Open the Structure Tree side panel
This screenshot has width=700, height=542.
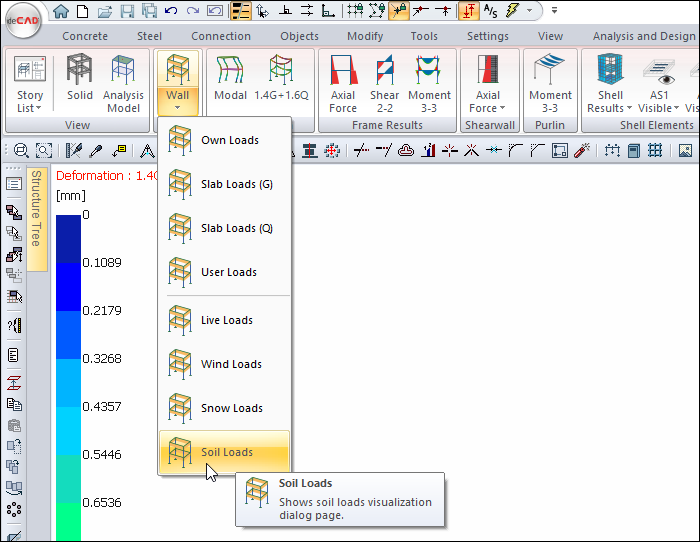(36, 208)
